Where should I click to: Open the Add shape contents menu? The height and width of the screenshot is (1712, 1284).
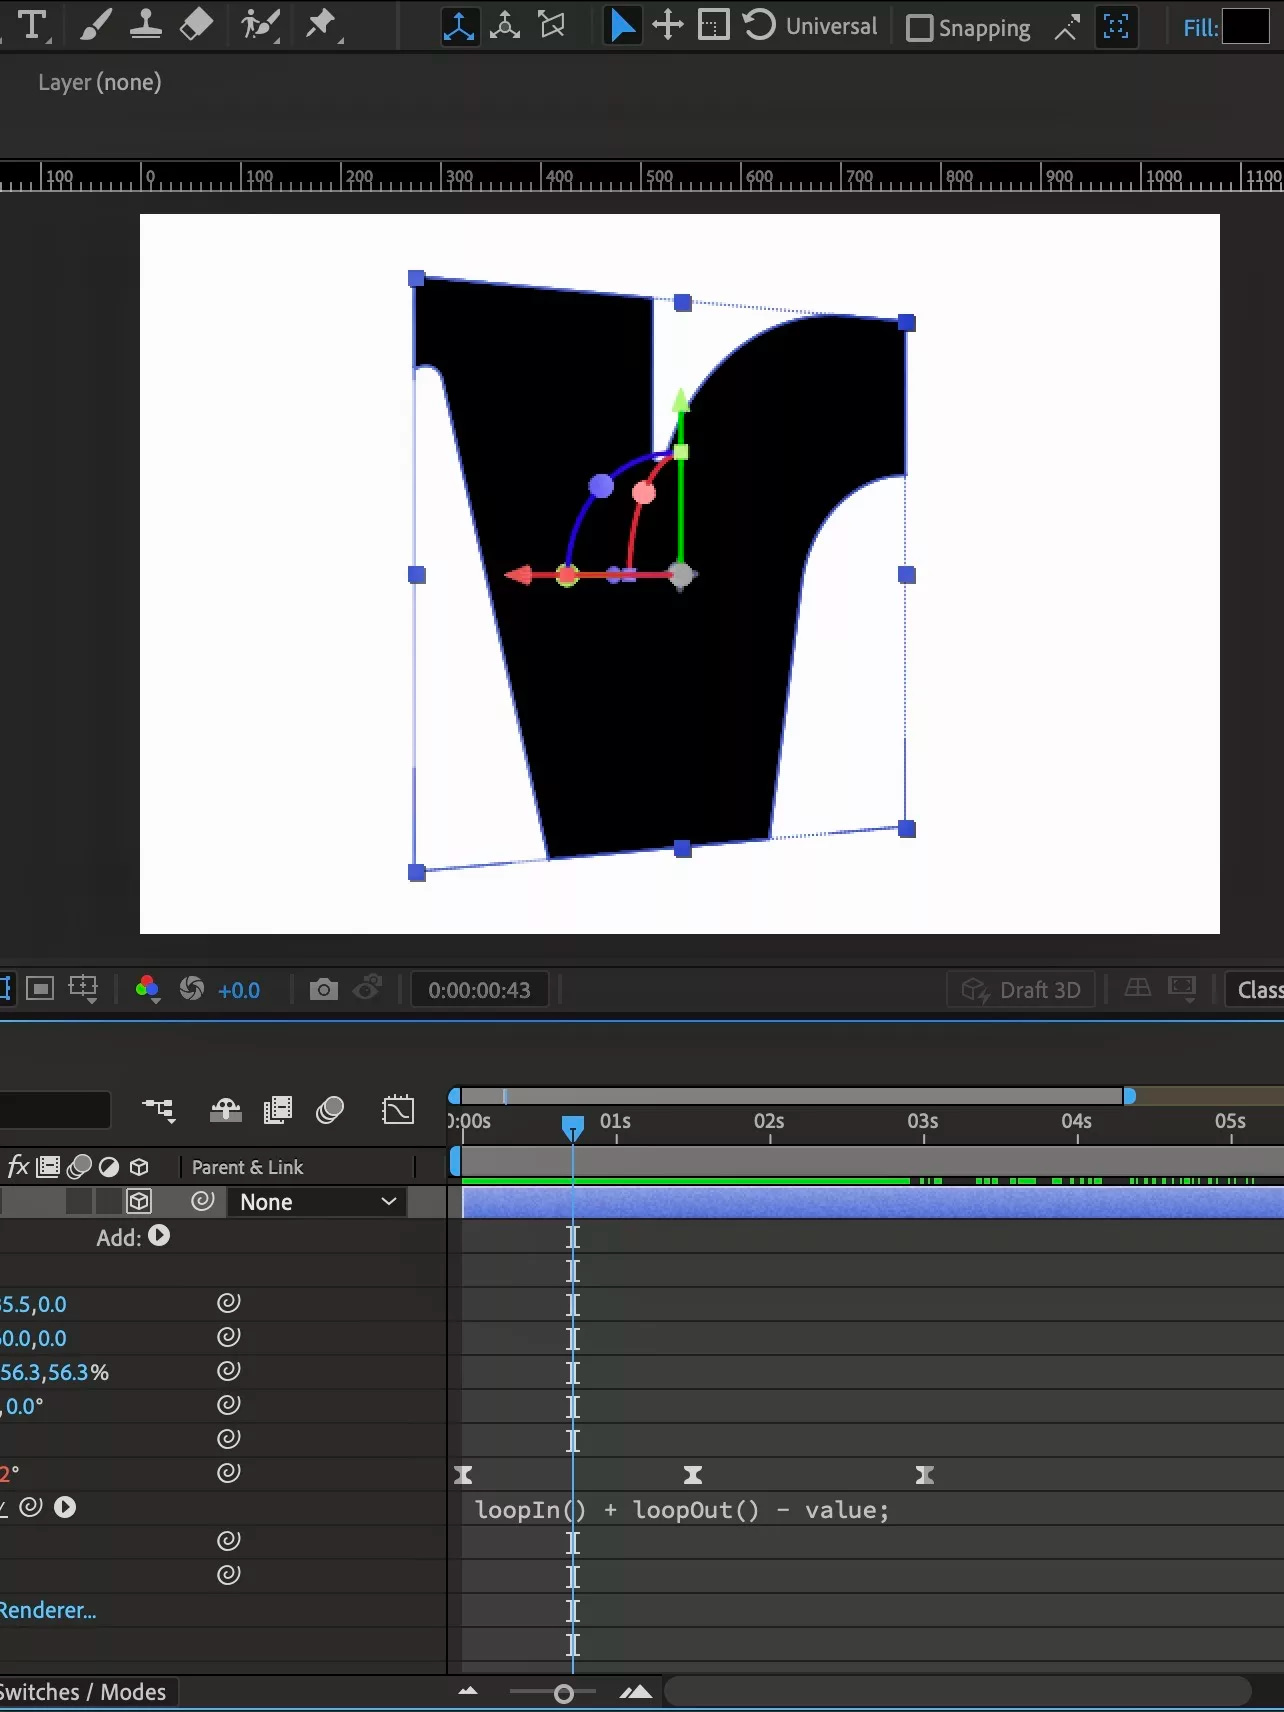(159, 1236)
